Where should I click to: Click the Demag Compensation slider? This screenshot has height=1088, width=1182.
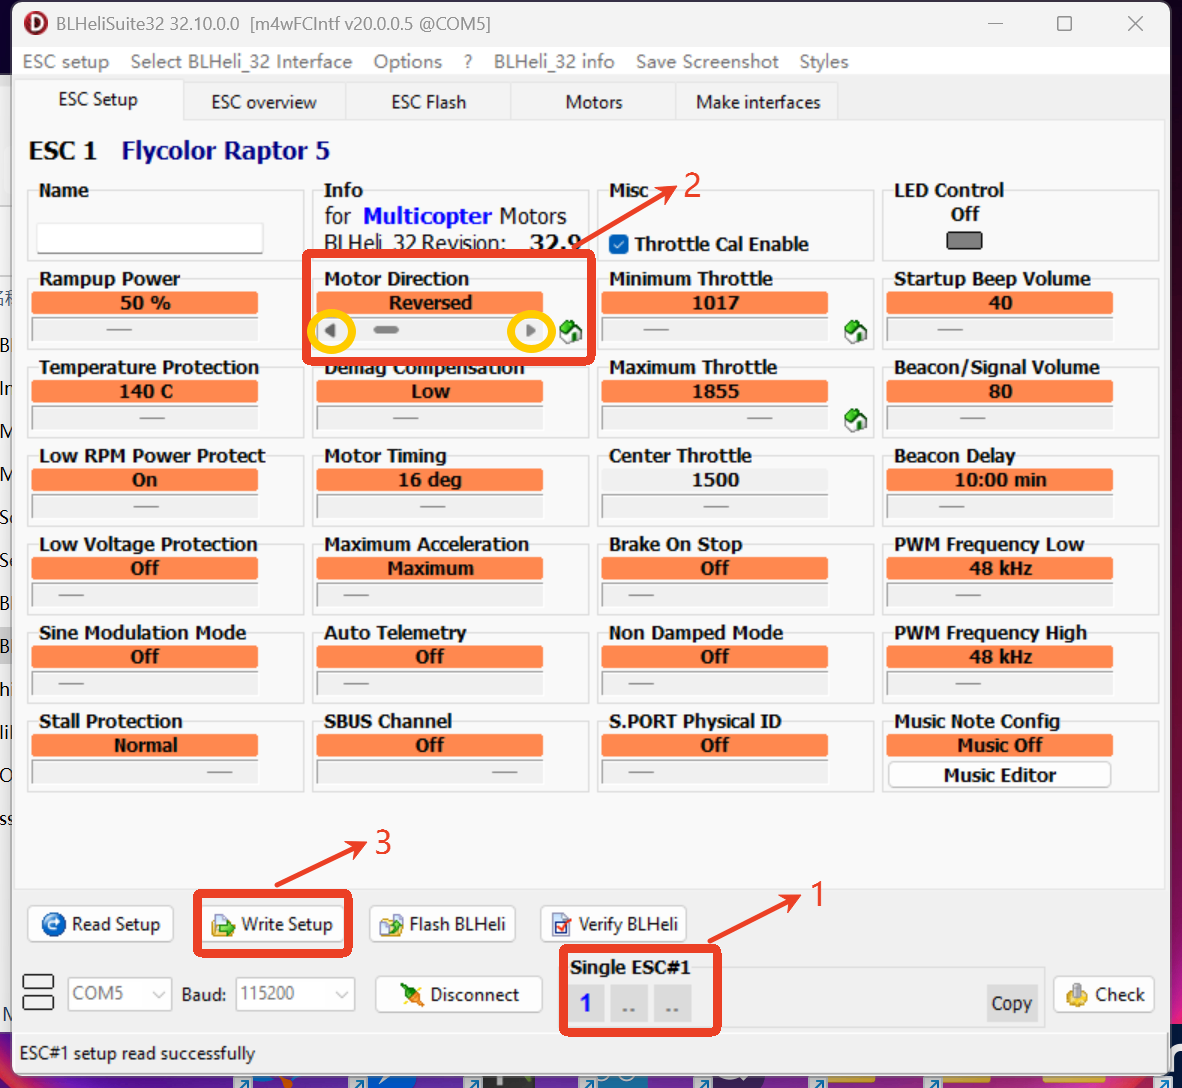[x=430, y=418]
